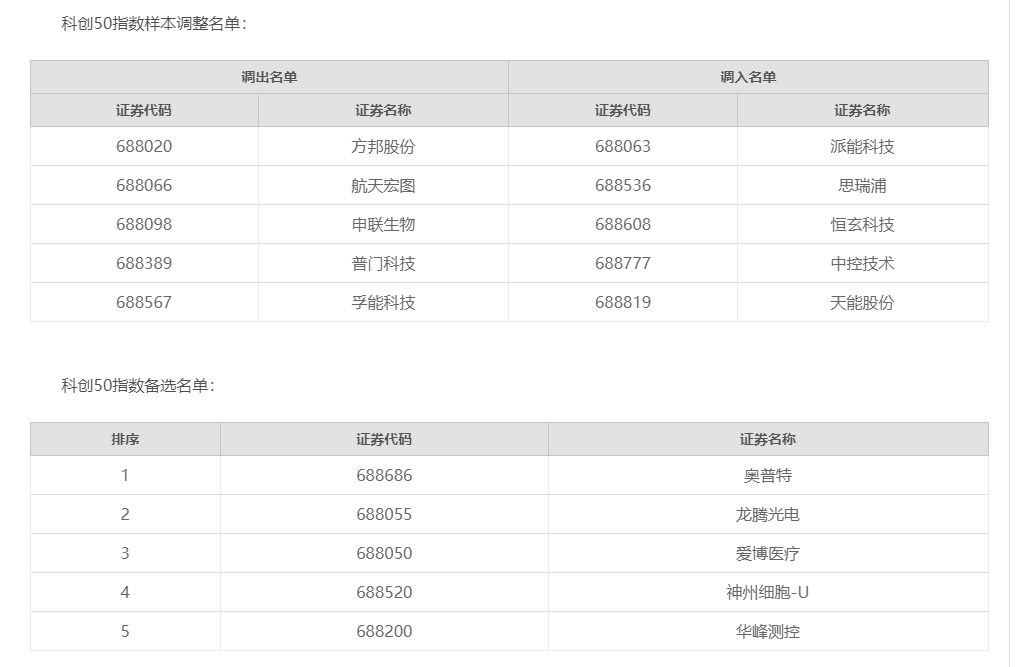Screen dimensions: 1022x667
Task: Click the 派能科技 cell
Action: [862, 146]
